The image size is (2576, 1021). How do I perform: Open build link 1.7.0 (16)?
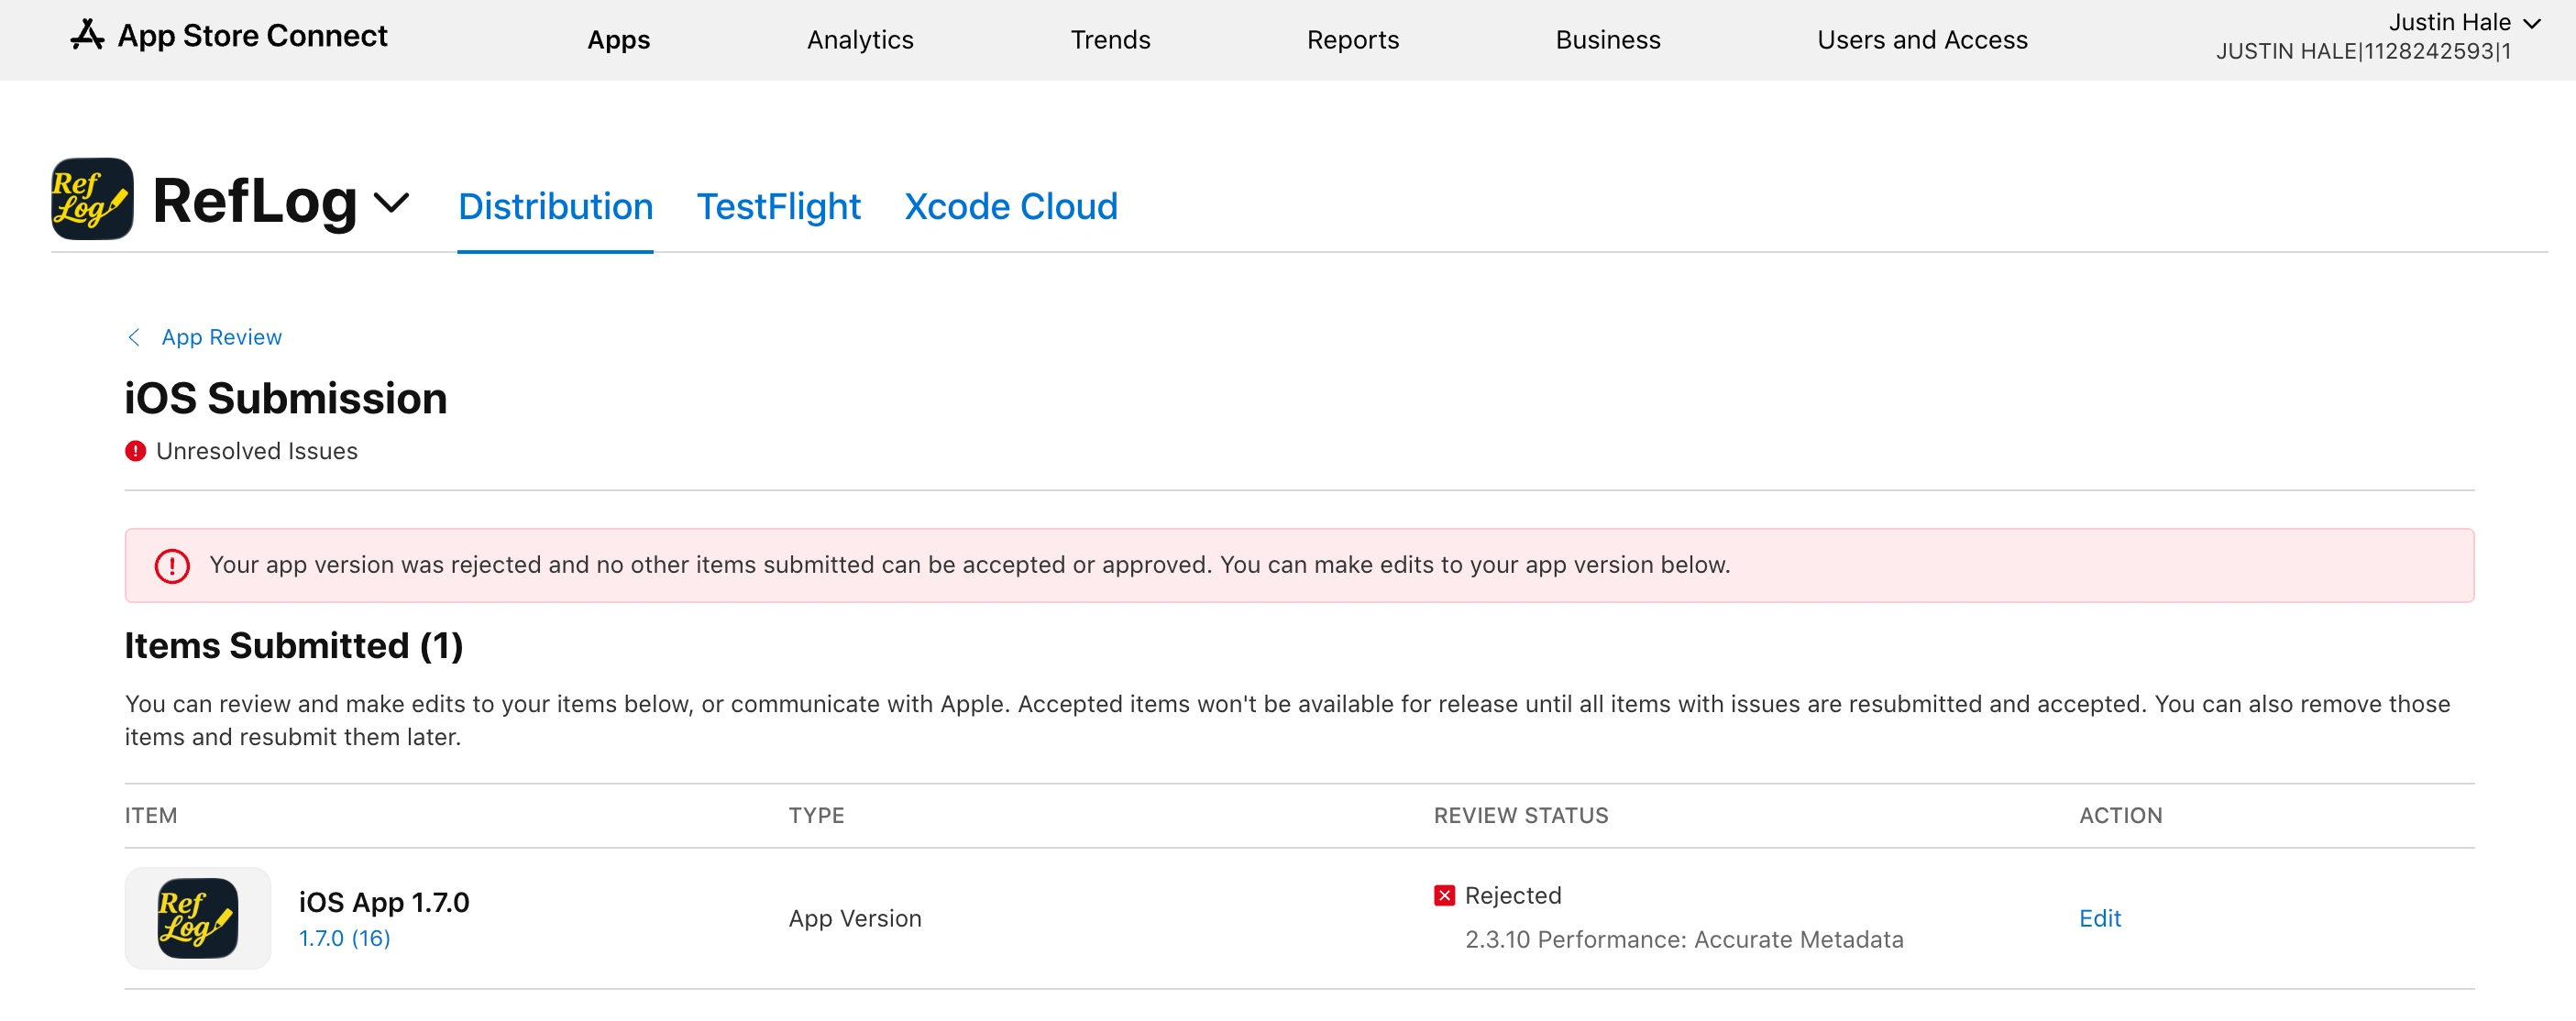click(x=344, y=938)
